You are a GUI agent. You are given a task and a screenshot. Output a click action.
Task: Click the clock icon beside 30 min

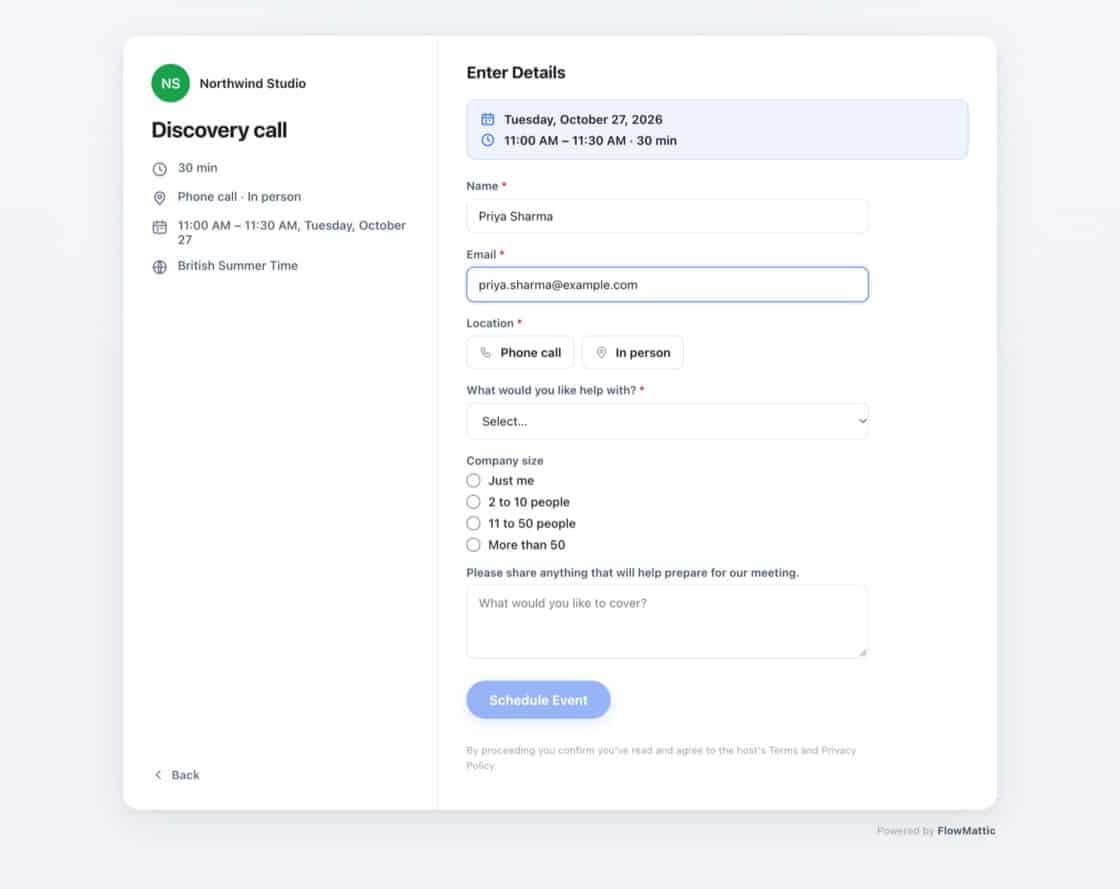pyautogui.click(x=159, y=169)
